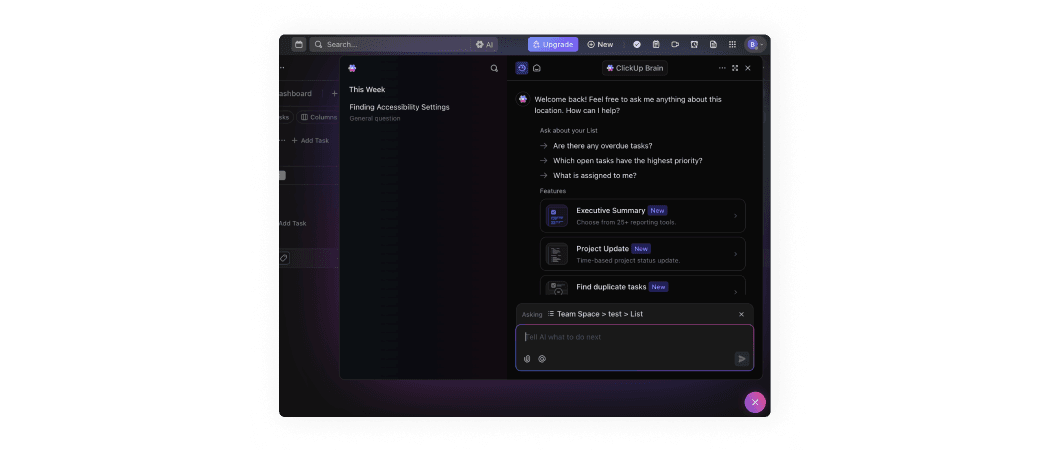Click the video clip recorder icon
The width and height of the screenshot is (1050, 450).
tap(675, 44)
